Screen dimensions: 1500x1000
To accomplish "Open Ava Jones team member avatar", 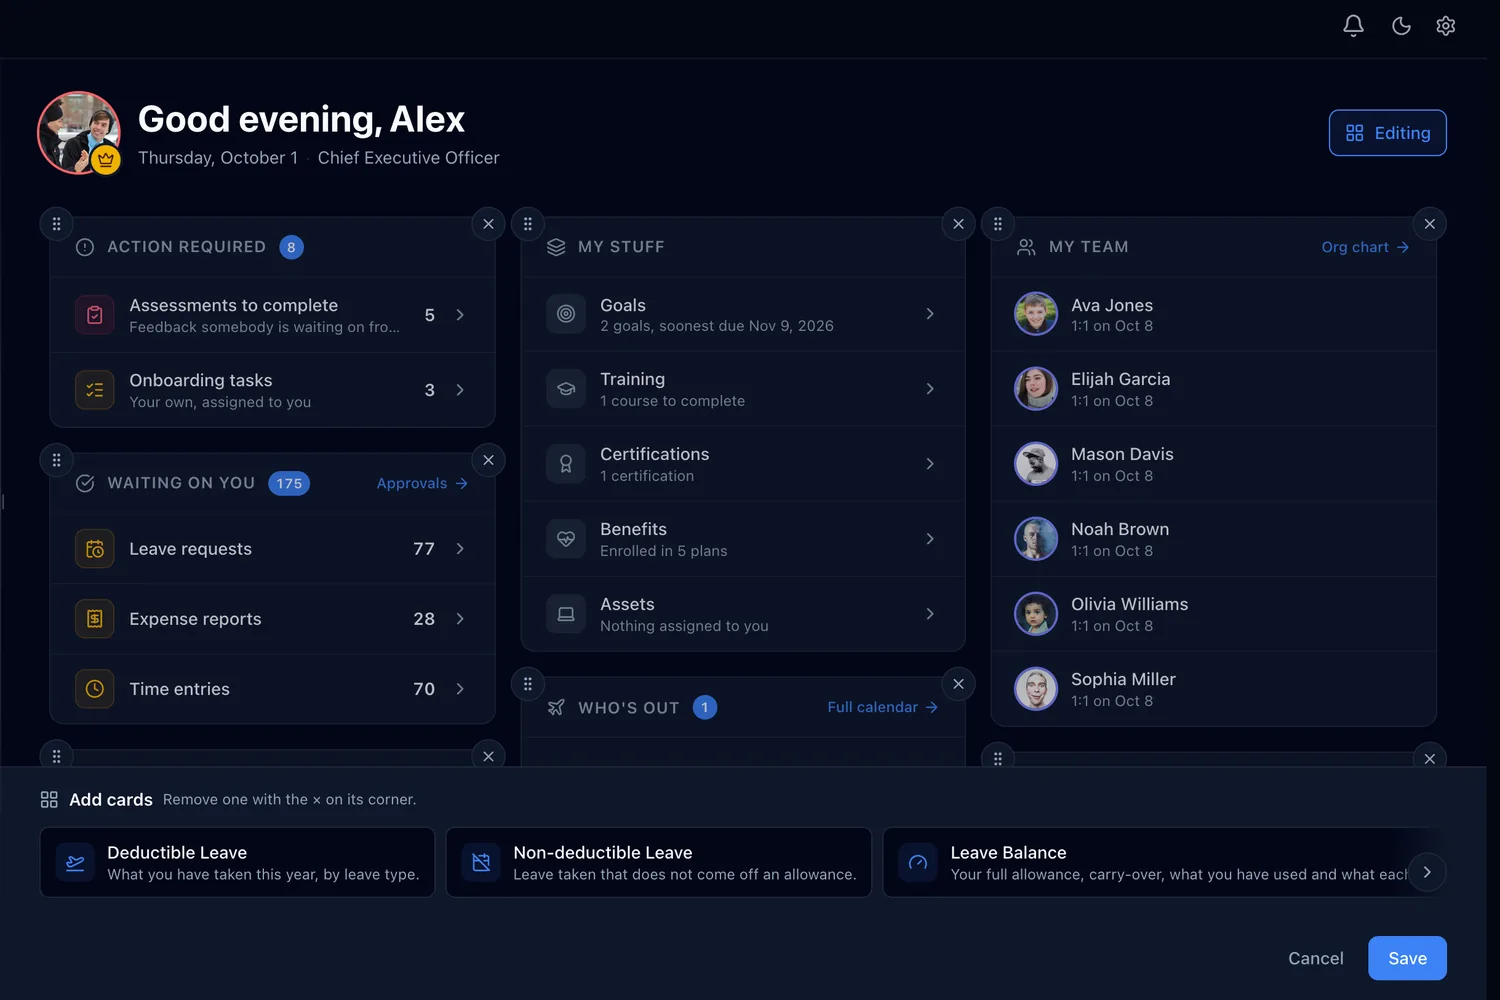I will click(x=1036, y=314).
